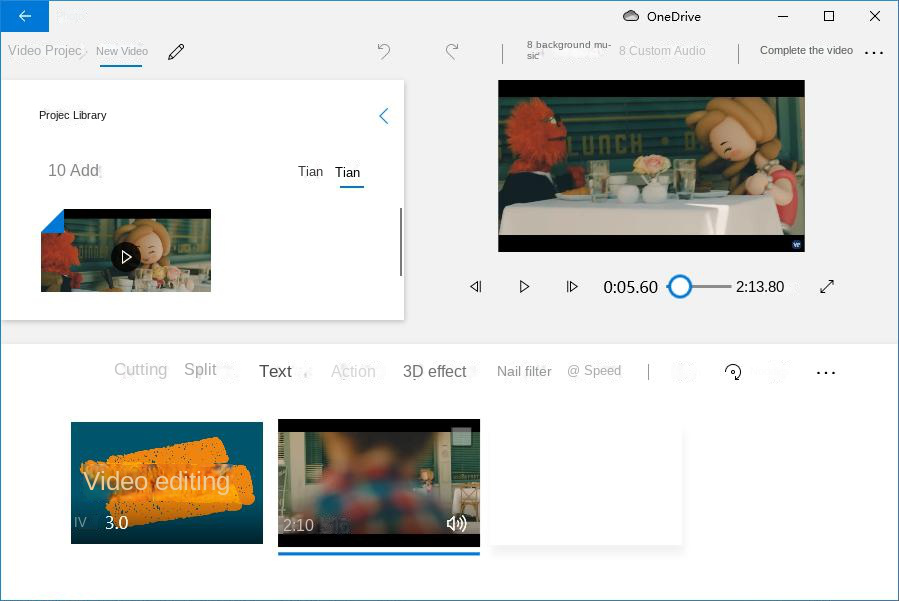Viewport: 899px width, 601px height.
Task: Open the rename pencil icon for New Video
Action: coord(176,50)
